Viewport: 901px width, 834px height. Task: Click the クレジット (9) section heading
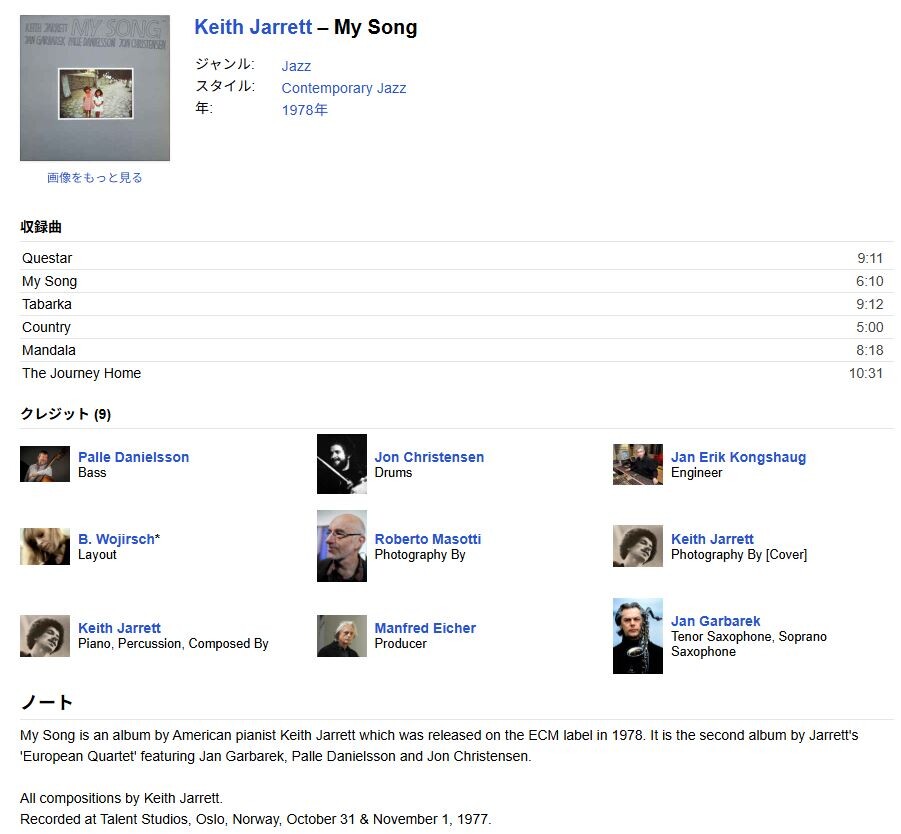tap(66, 414)
